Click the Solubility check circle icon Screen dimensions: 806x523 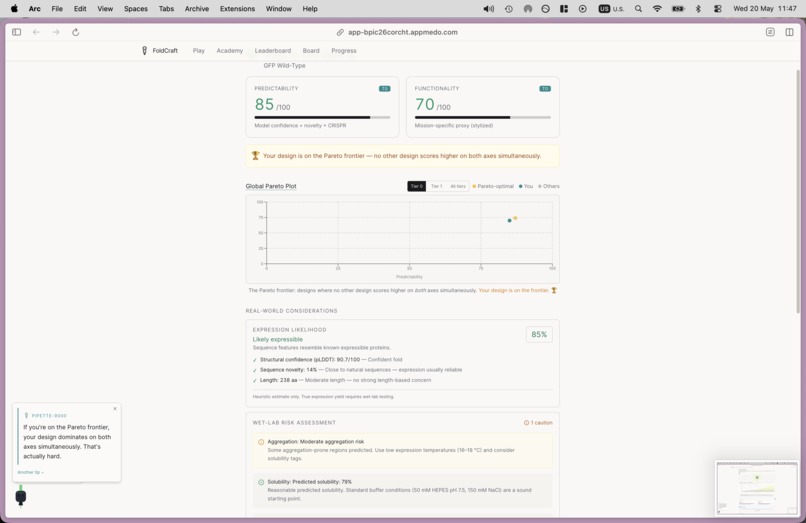[x=261, y=482]
